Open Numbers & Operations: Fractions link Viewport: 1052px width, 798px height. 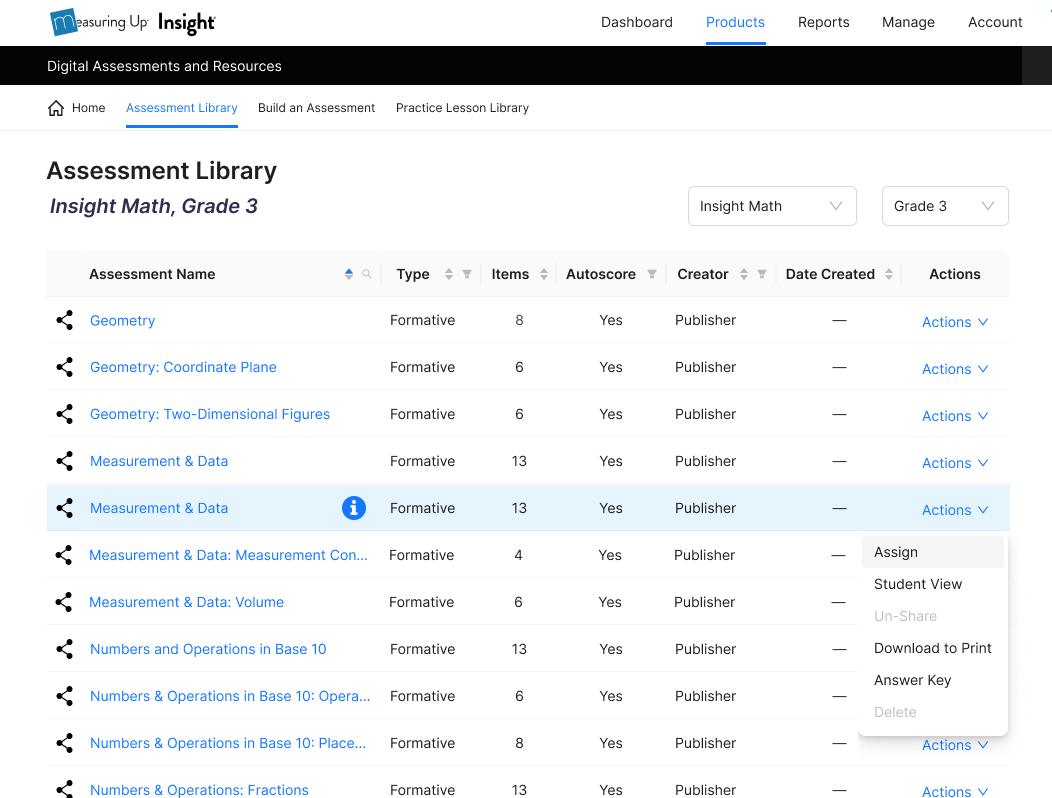[199, 790]
